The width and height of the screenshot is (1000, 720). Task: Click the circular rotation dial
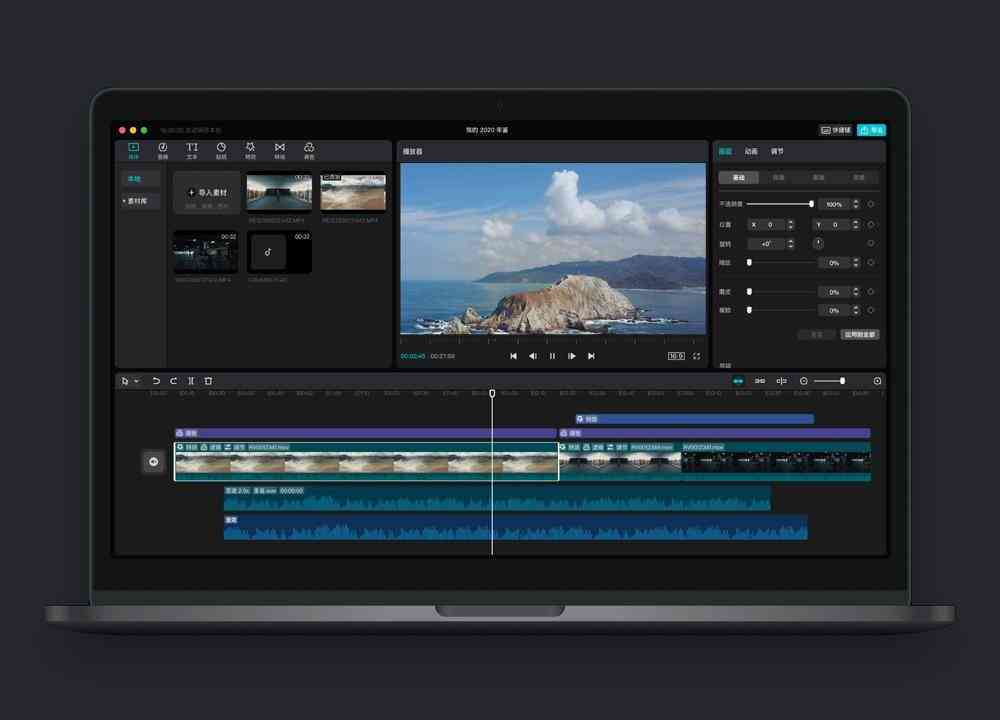(x=818, y=244)
